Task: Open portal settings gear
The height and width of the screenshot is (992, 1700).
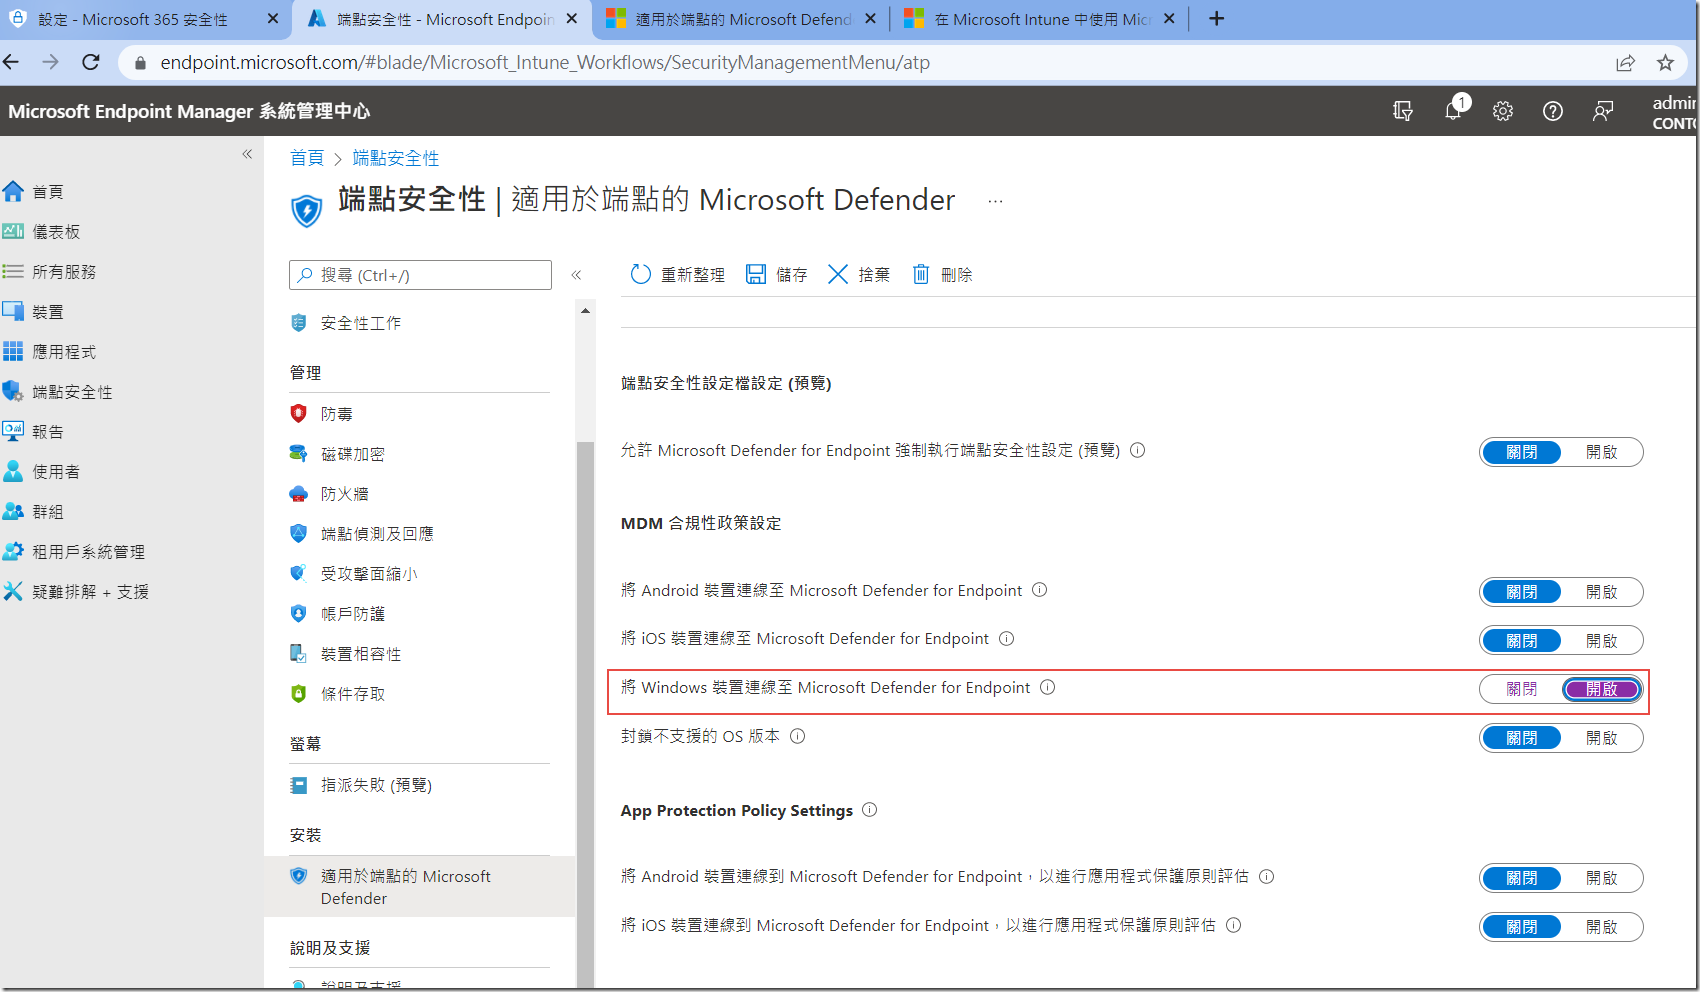Action: [x=1503, y=111]
